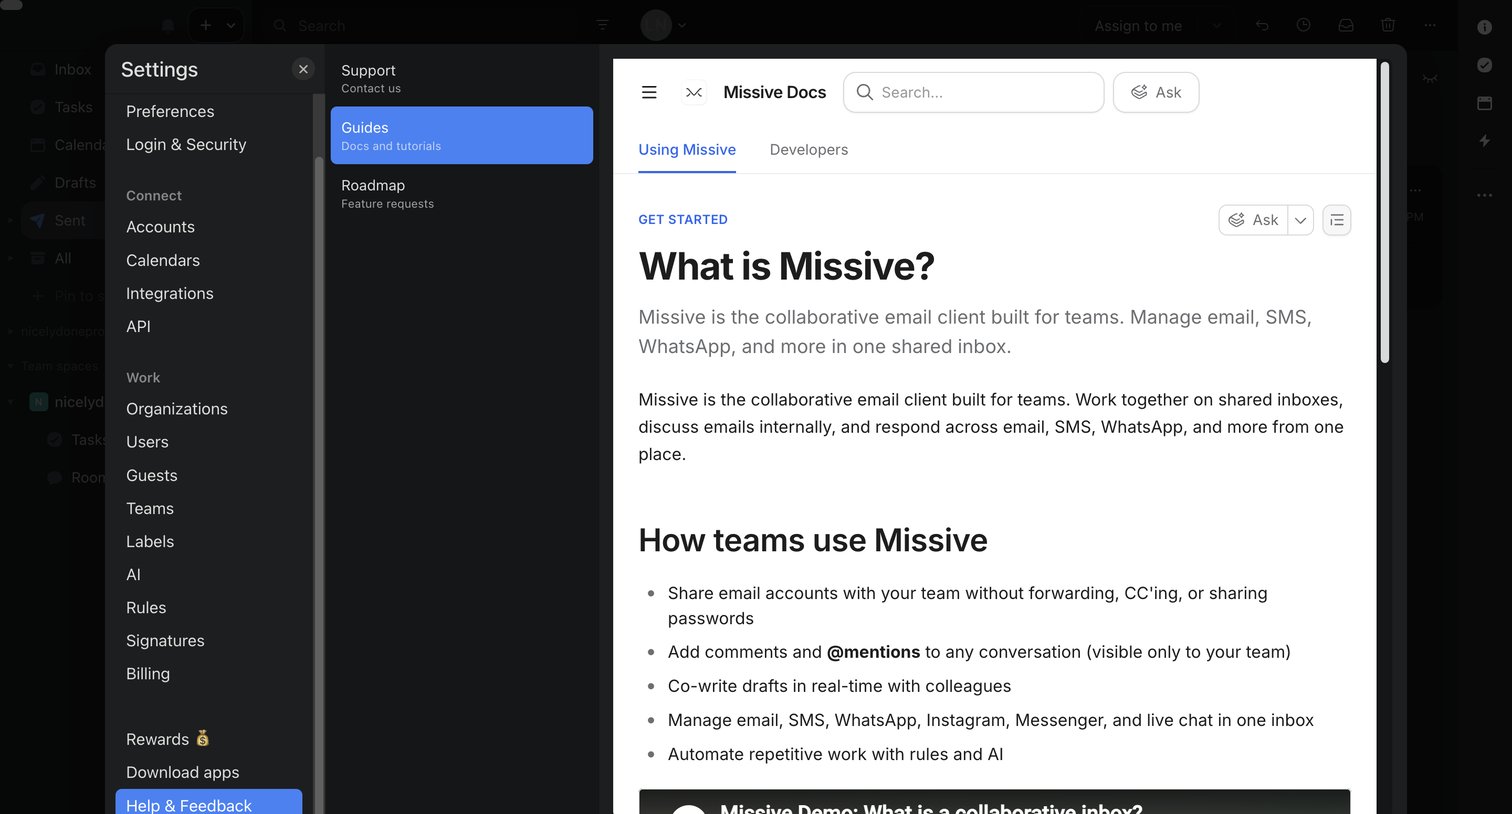Click the snooze clock icon in background
This screenshot has width=1512, height=814.
point(1304,25)
